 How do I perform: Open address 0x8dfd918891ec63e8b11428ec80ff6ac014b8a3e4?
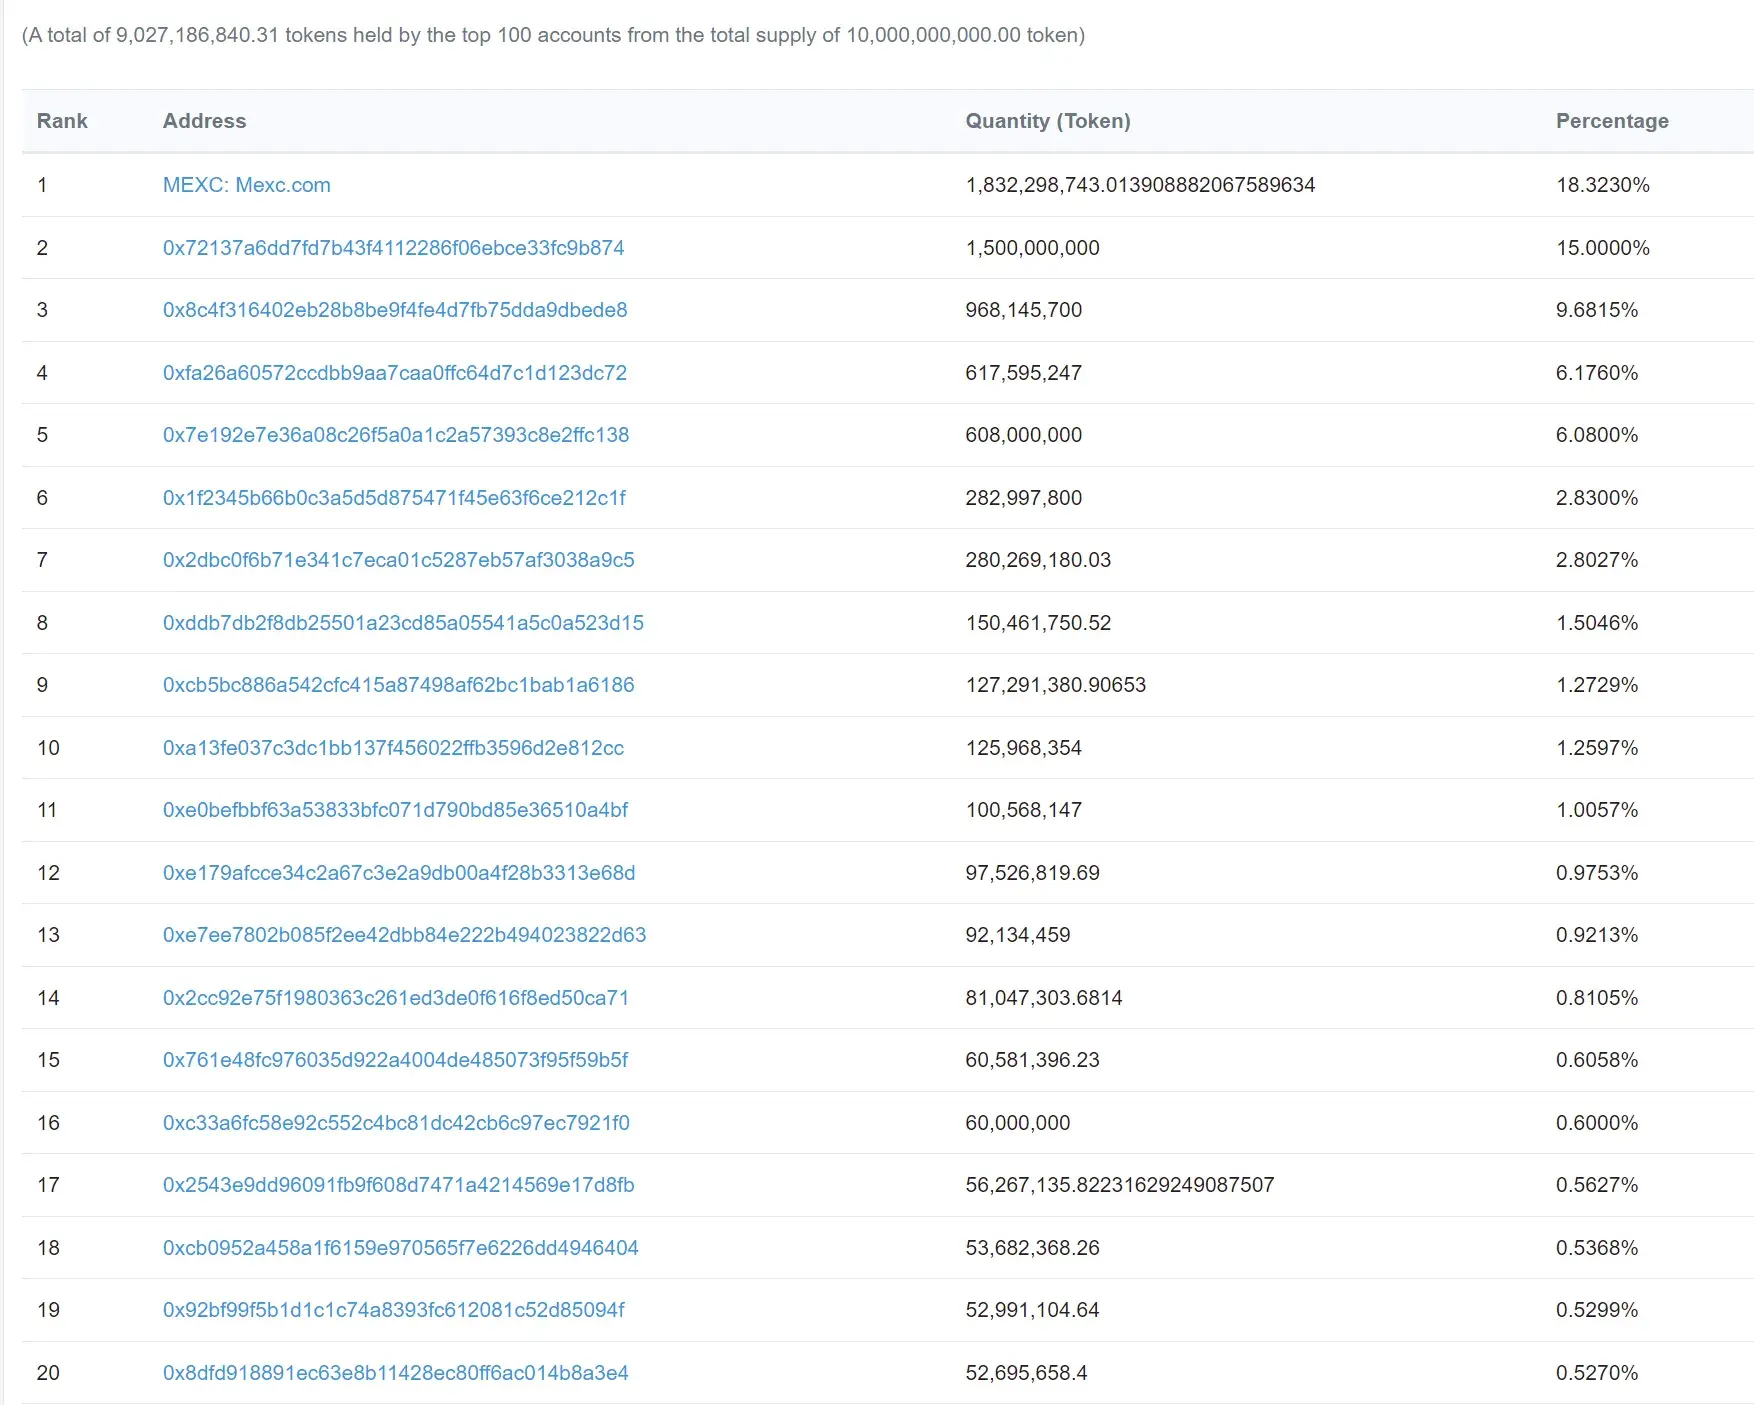click(395, 1373)
